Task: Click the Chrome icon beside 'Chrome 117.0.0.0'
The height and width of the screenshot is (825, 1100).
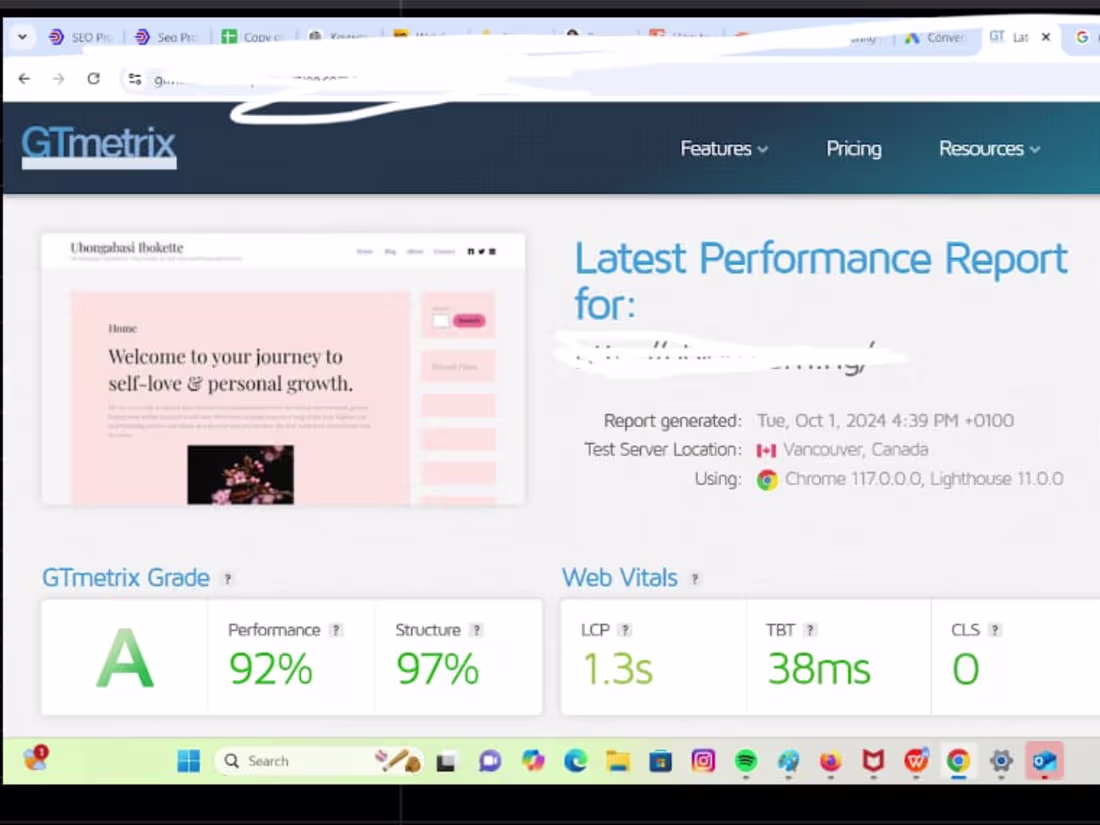Action: click(x=767, y=480)
